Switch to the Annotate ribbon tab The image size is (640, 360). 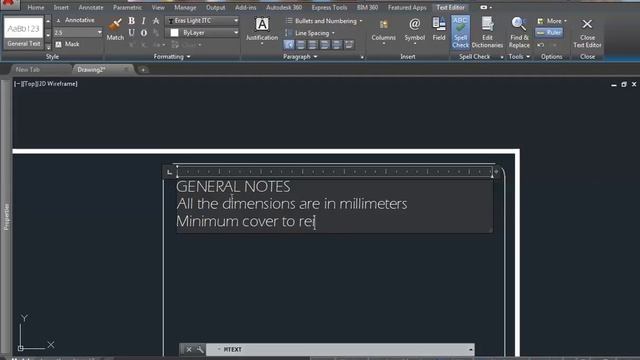(91, 7)
